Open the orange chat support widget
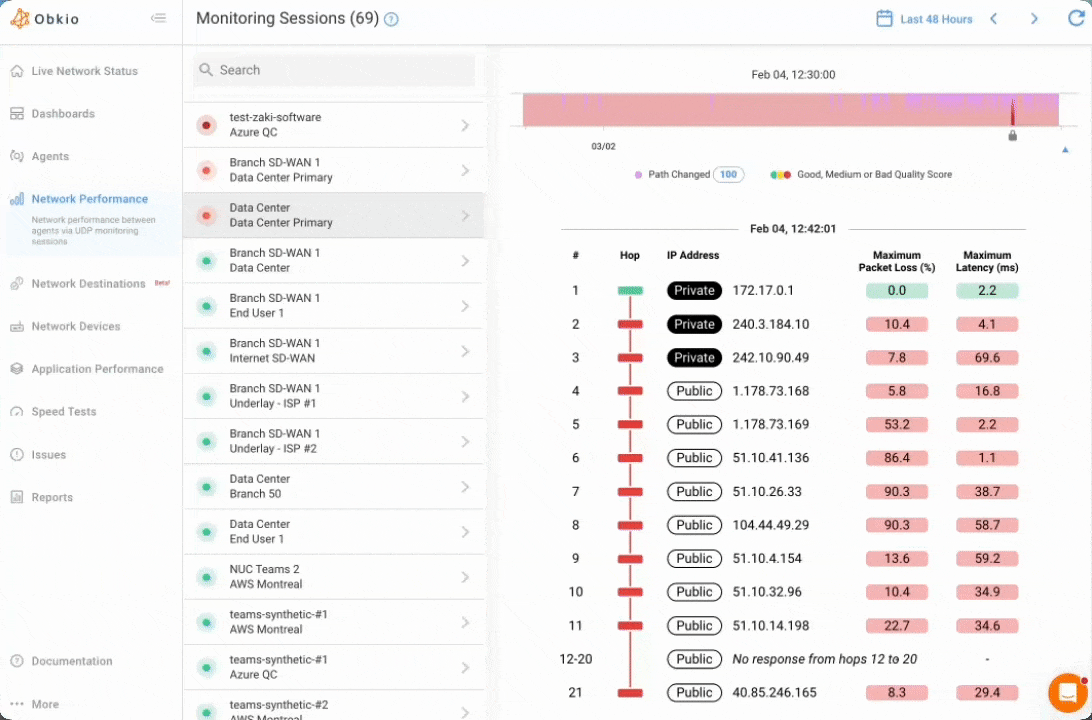Viewport: 1092px width, 720px height. (x=1067, y=692)
